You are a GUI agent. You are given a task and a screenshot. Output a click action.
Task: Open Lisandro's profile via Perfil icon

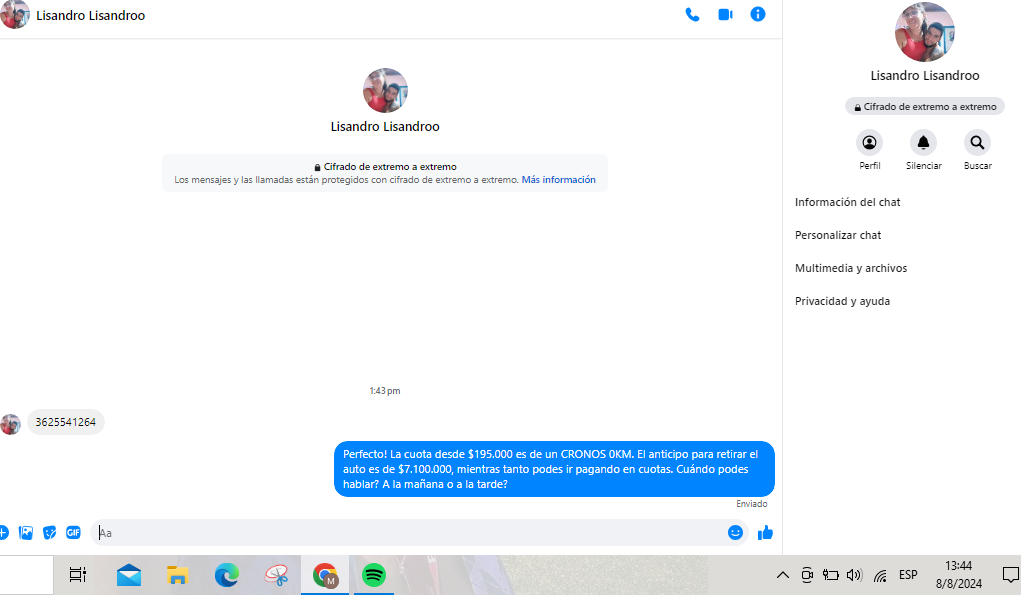pos(869,143)
